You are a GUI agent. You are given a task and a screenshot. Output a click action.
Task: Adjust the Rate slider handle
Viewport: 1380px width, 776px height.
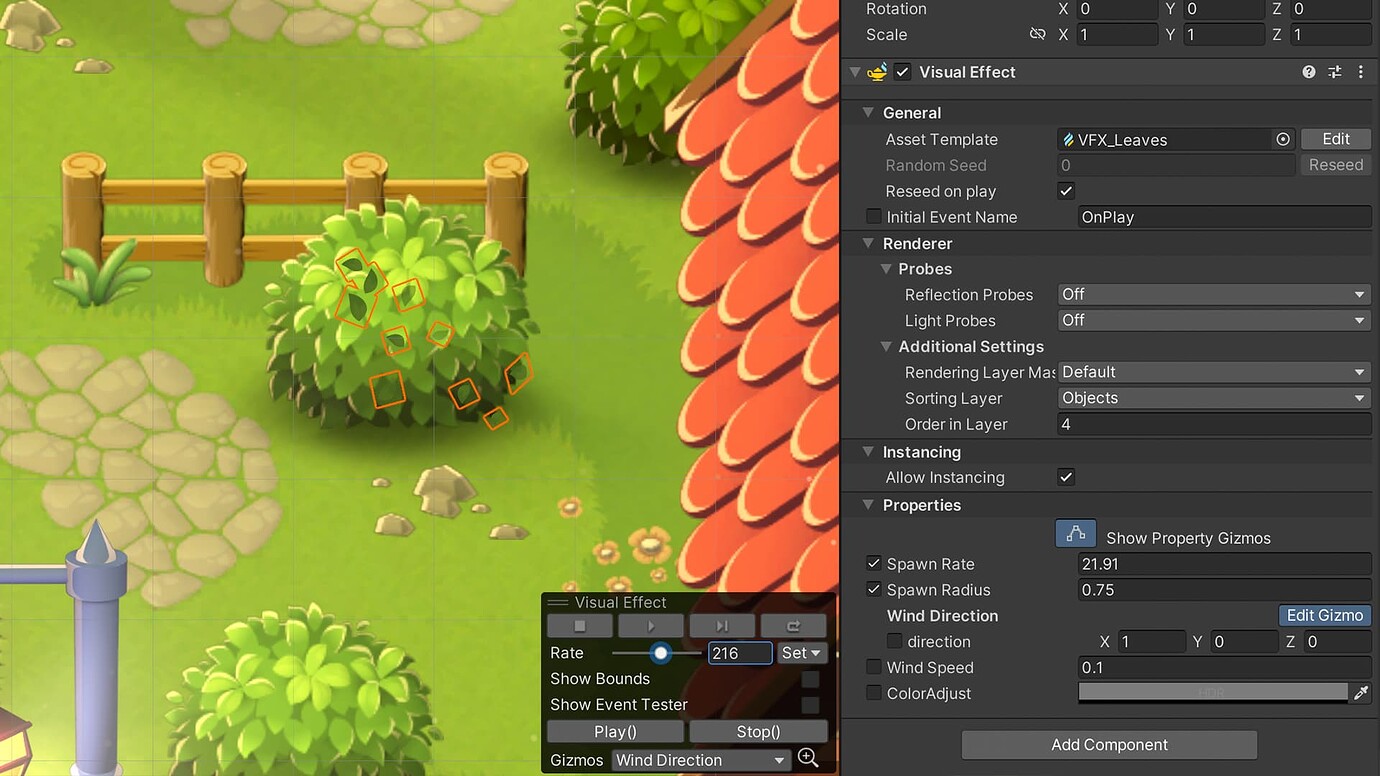[659, 653]
